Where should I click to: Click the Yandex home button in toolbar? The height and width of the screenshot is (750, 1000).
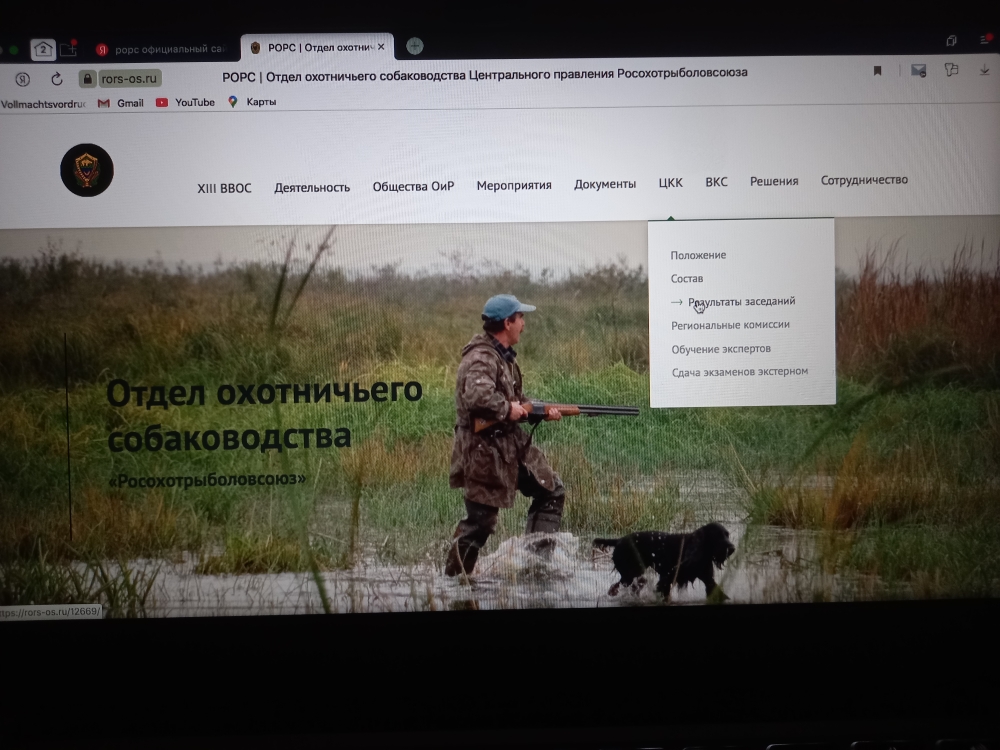22,79
